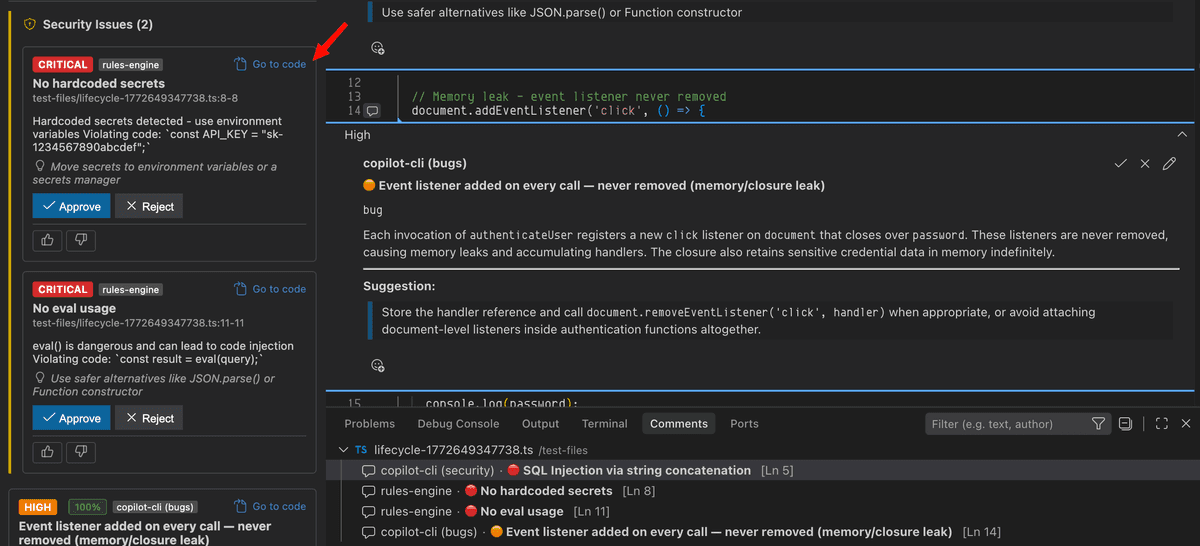Viewport: 1200px width, 546px height.
Task: Select Event listener comment row at Ln 14
Action: [763, 532]
